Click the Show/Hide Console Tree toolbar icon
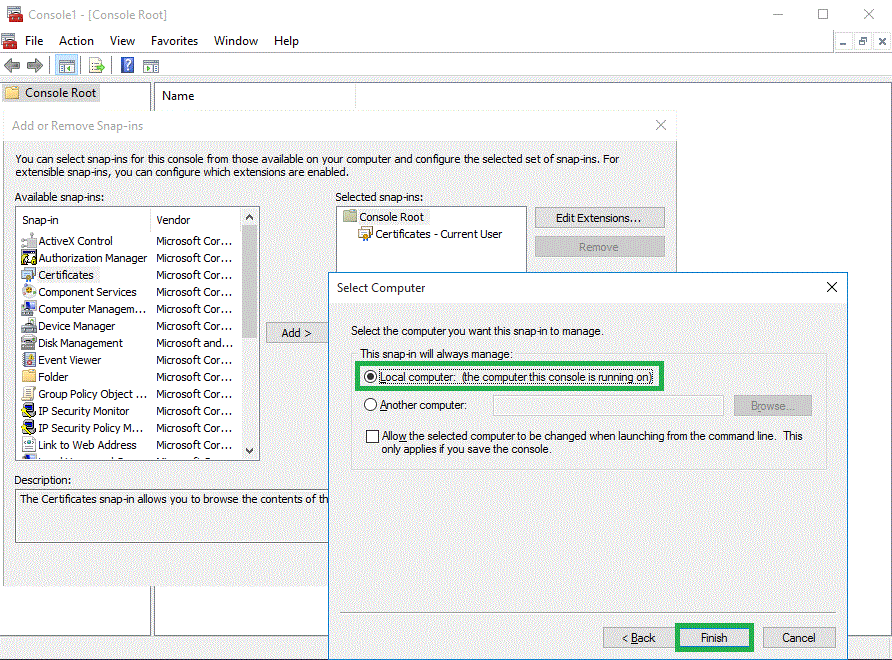 67,66
